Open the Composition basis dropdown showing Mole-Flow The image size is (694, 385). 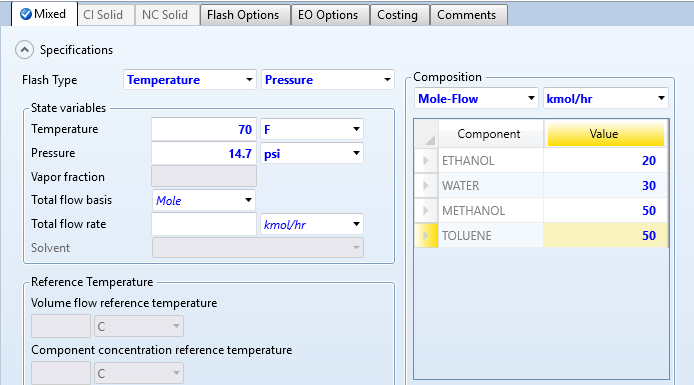click(476, 98)
